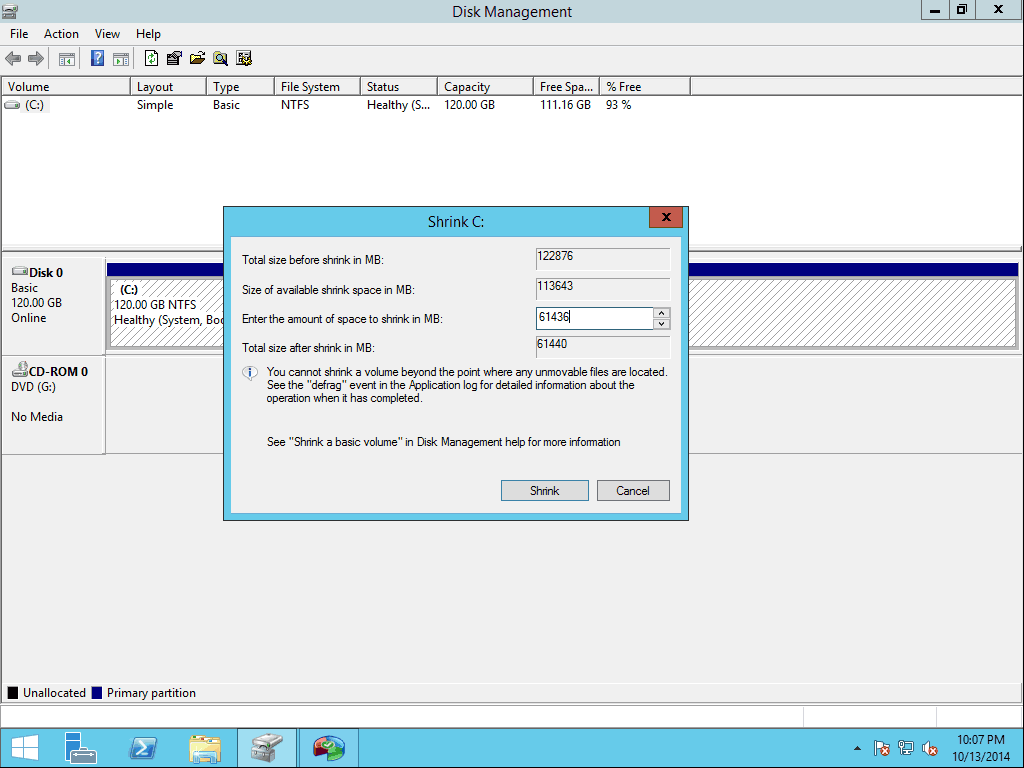Open the Action menu
1024x768 pixels.
pos(61,34)
